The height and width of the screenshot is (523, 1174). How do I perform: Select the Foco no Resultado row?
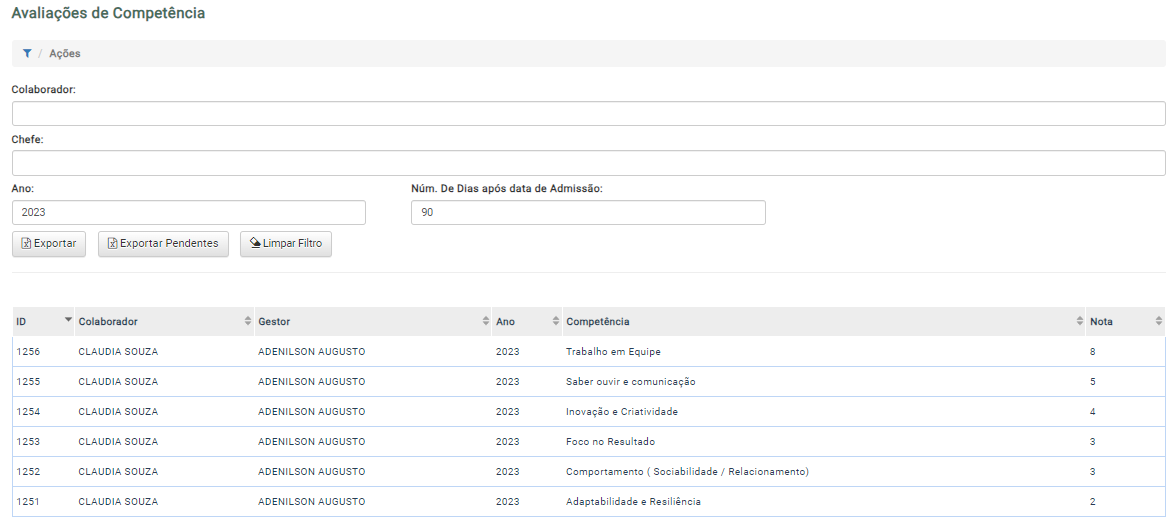tap(588, 441)
